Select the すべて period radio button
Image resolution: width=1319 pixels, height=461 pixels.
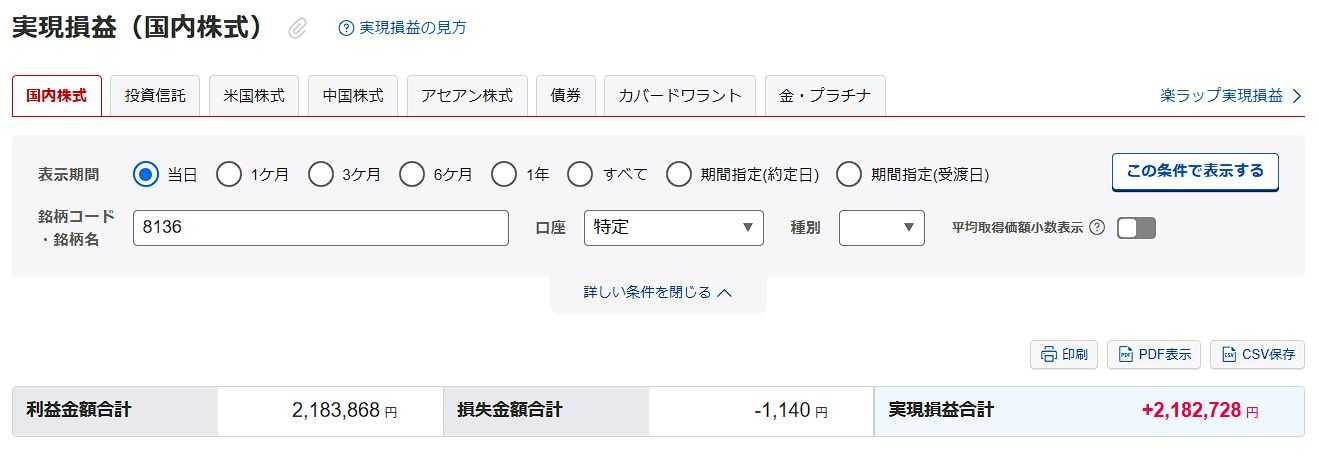(580, 174)
